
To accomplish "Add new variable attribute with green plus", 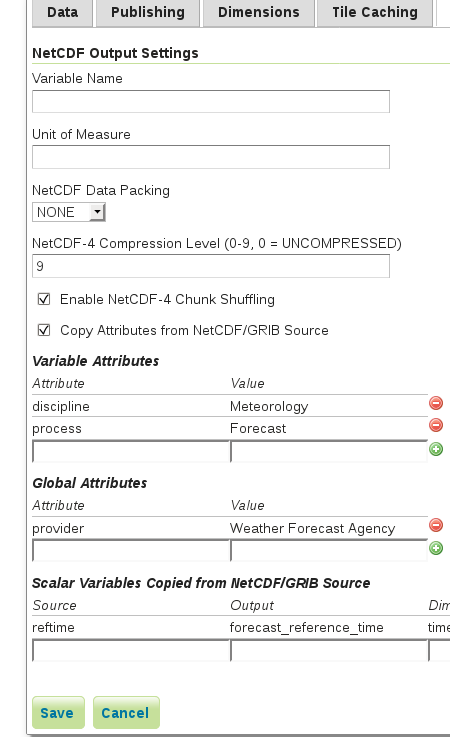I will 436,449.
